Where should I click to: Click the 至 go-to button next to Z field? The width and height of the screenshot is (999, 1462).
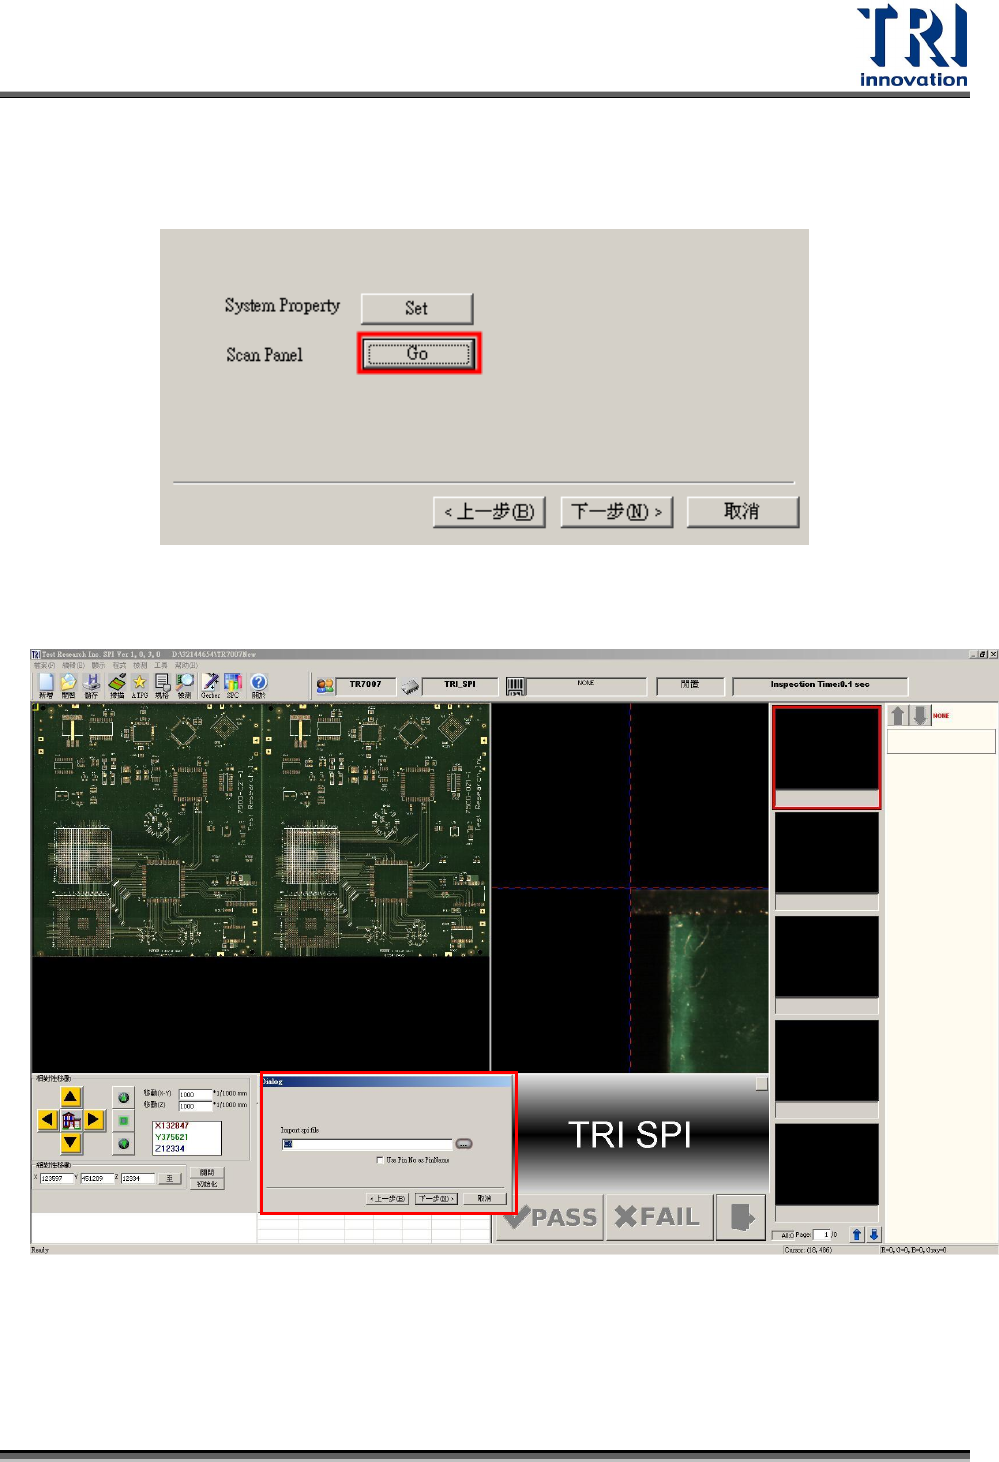tap(169, 1178)
